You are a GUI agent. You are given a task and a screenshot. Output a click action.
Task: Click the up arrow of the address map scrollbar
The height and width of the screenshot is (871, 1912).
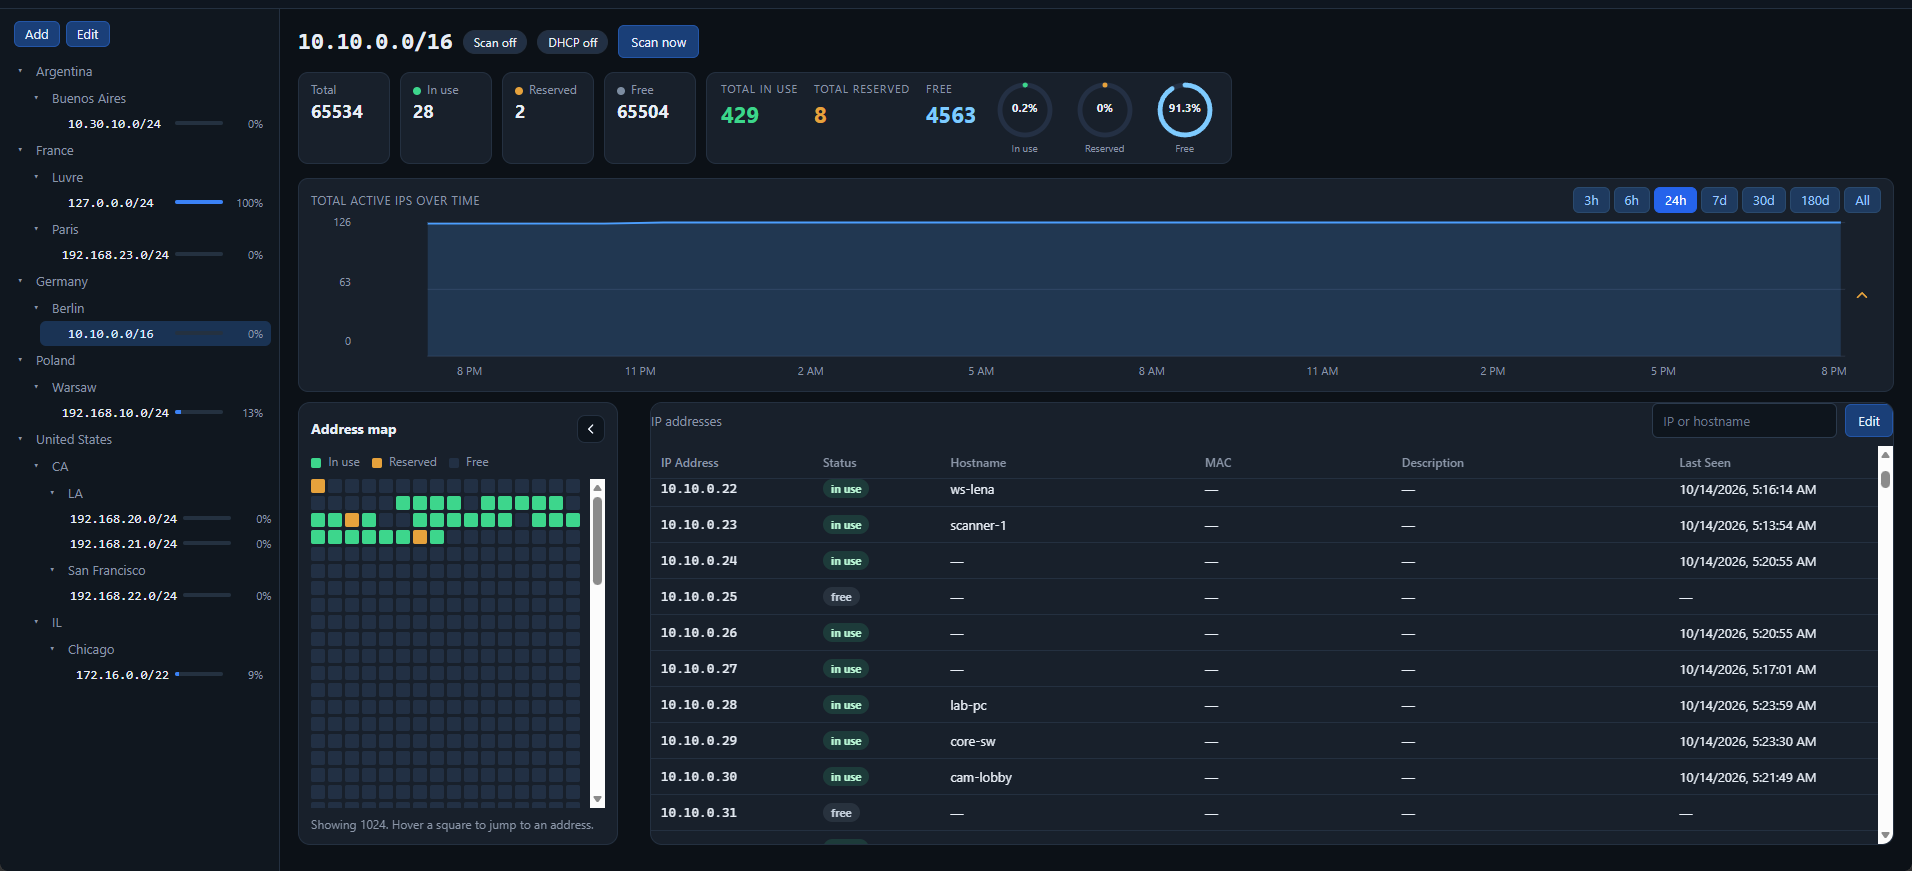point(598,487)
